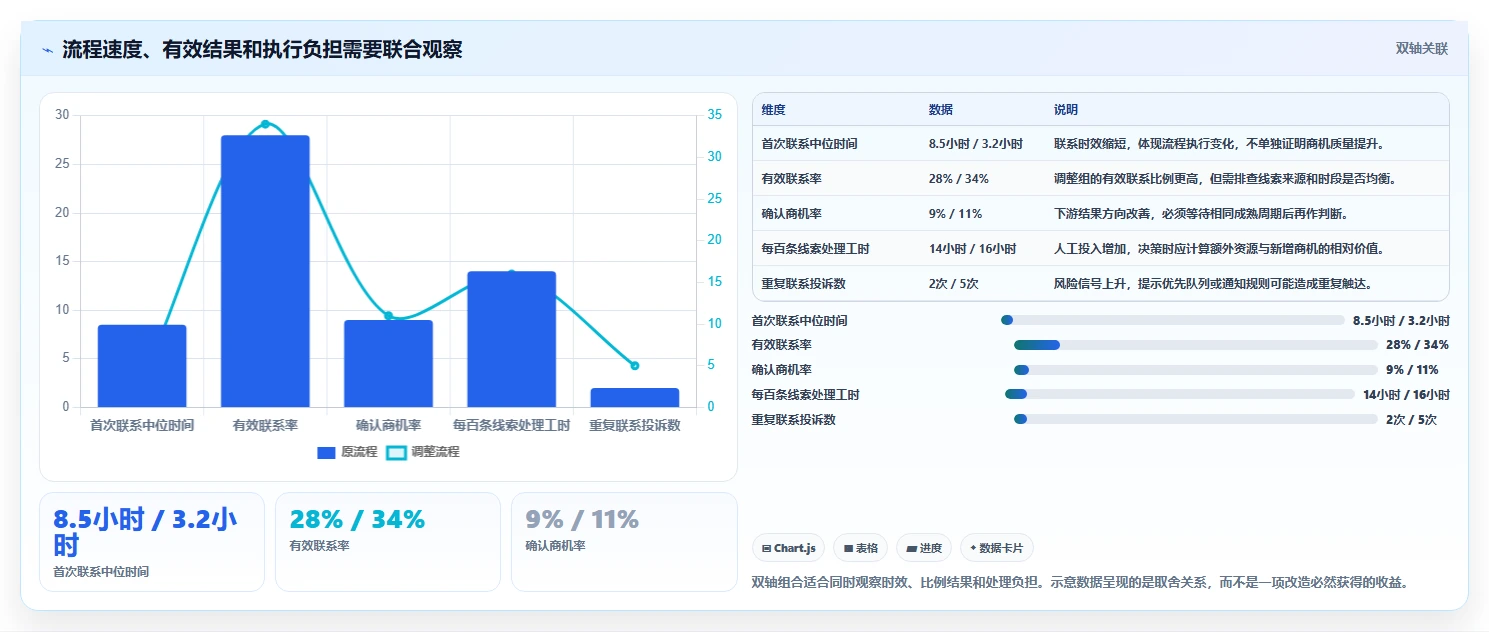
Task: Click the icon in the 表格 tag
Action: (x=848, y=548)
